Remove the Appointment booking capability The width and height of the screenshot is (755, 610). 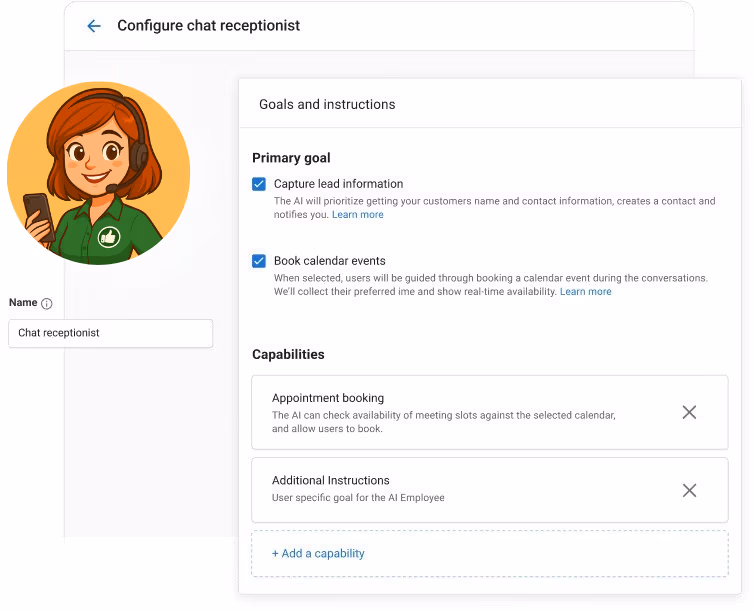[688, 412]
